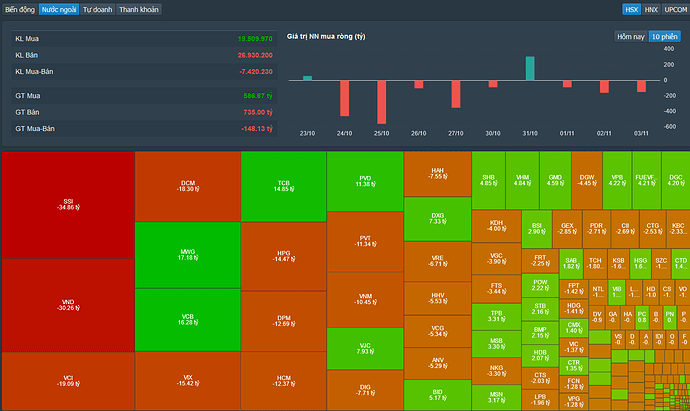Screen dimensions: 690x411
Task: Open the Tự doanh tab
Action: point(97,9)
